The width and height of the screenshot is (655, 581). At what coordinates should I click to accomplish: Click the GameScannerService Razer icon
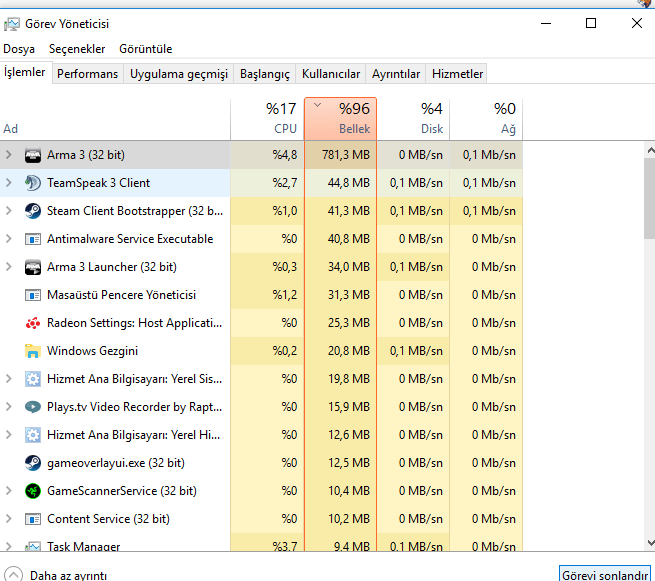coord(33,491)
